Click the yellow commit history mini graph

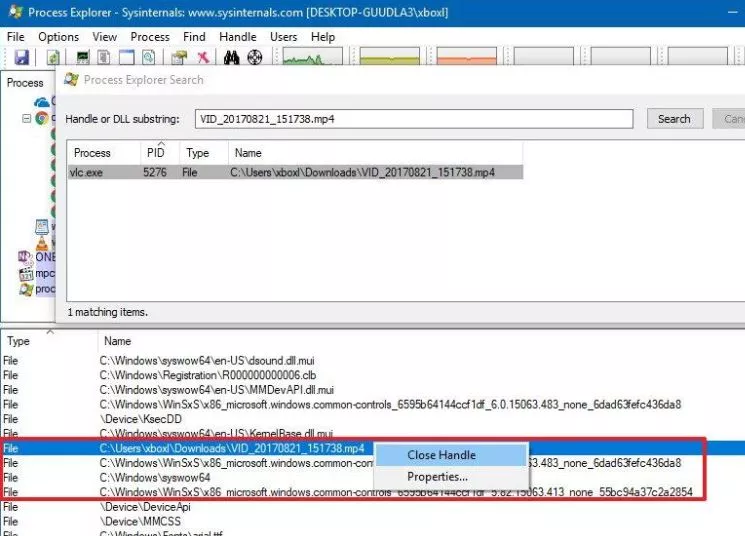(390, 56)
